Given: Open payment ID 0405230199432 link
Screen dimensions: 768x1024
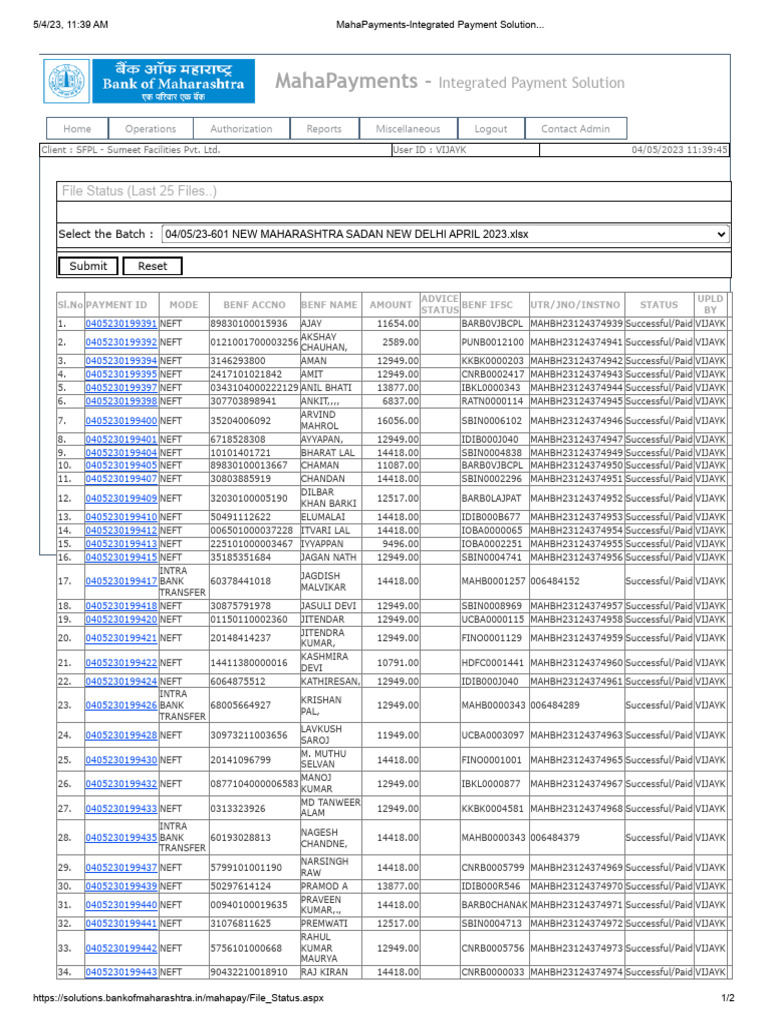Looking at the screenshot, I should (x=121, y=784).
